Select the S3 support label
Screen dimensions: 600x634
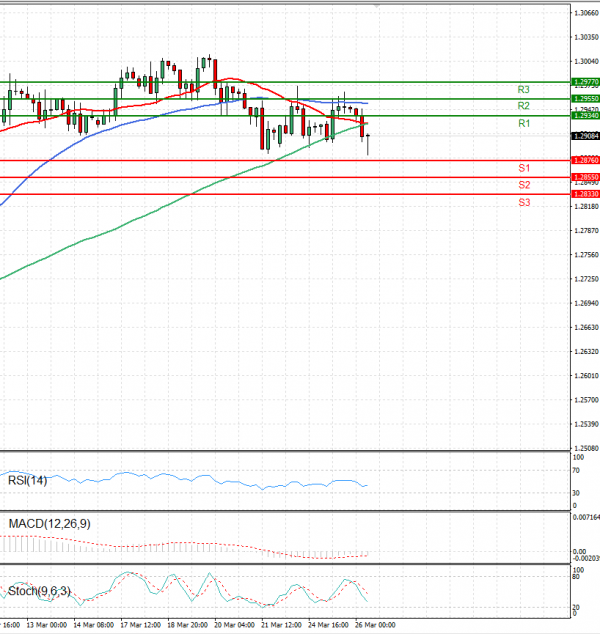click(x=523, y=202)
